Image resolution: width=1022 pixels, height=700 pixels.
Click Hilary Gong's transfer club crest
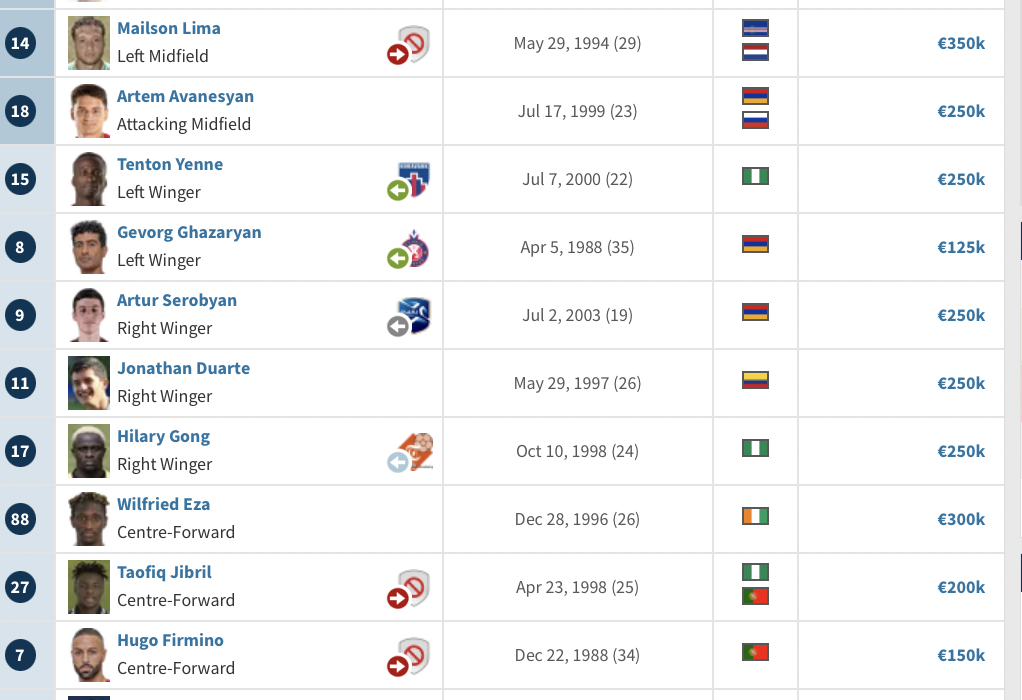coord(410,452)
